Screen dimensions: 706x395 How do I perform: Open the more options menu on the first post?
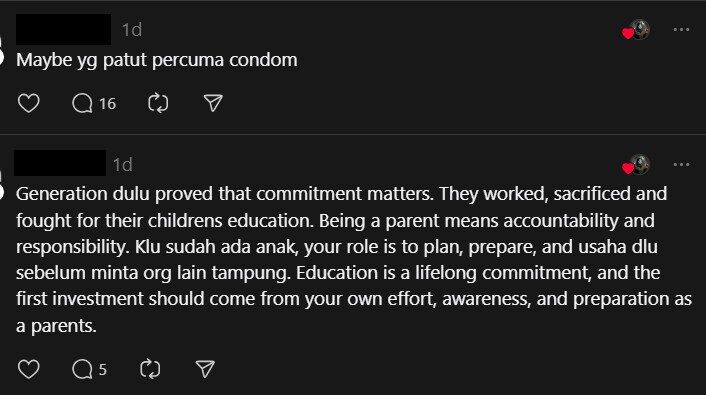pos(681,30)
